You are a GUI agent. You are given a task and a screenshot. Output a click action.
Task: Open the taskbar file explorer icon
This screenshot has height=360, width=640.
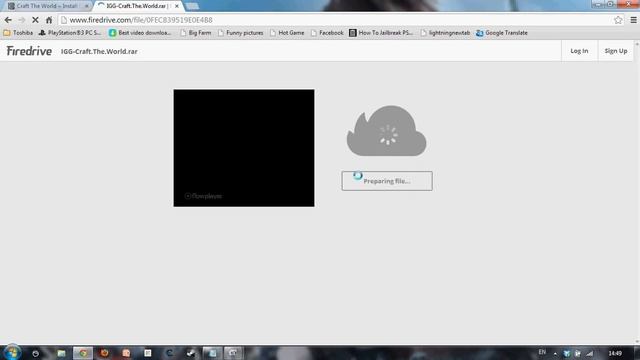click(61, 353)
